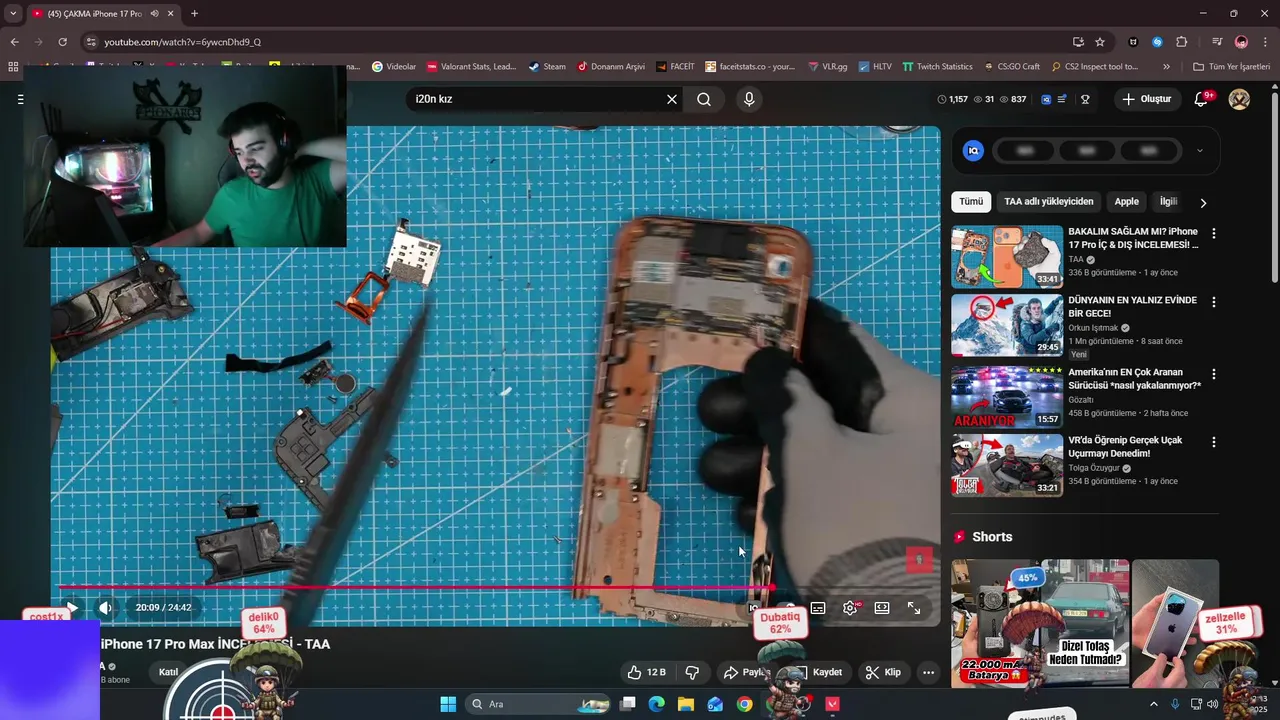
Task: Open File Explorer from the taskbar
Action: [x=686, y=704]
